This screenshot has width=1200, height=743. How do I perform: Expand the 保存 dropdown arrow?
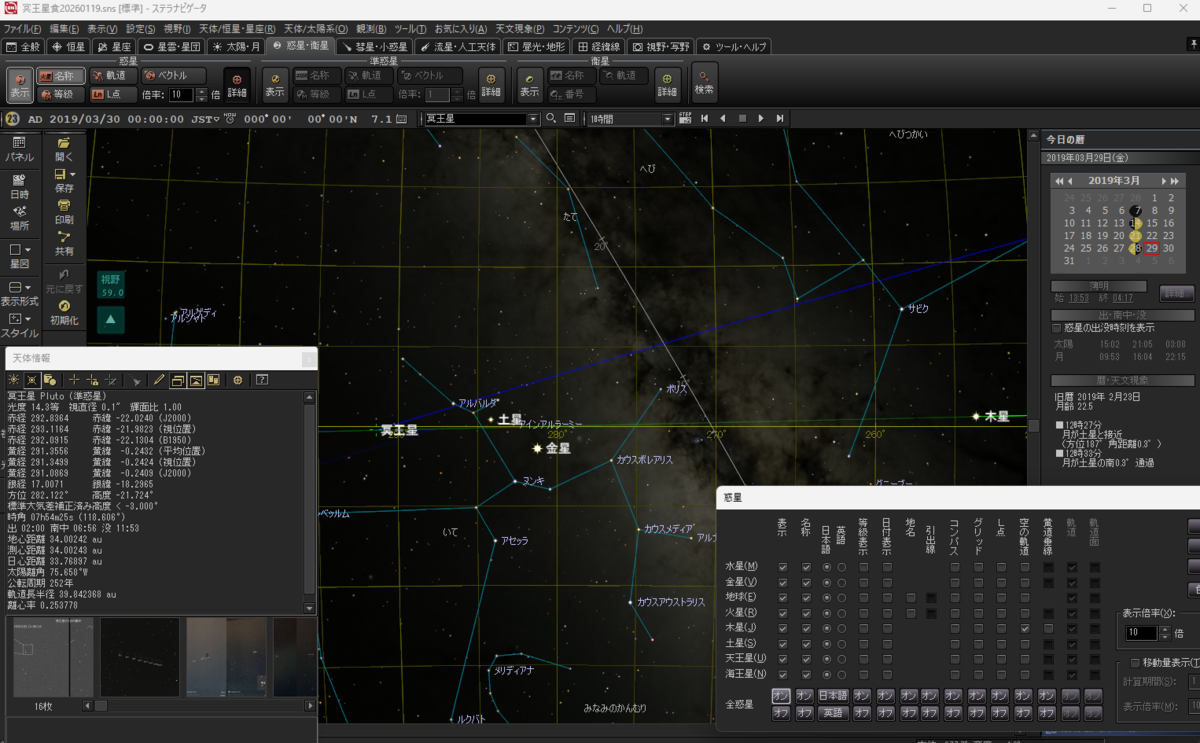coord(74,174)
